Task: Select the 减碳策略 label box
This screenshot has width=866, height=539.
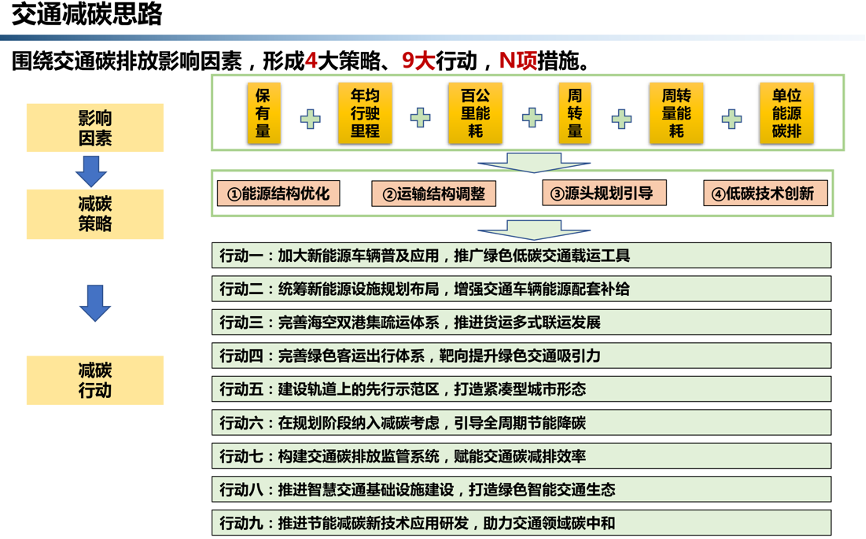Action: pyautogui.click(x=95, y=213)
